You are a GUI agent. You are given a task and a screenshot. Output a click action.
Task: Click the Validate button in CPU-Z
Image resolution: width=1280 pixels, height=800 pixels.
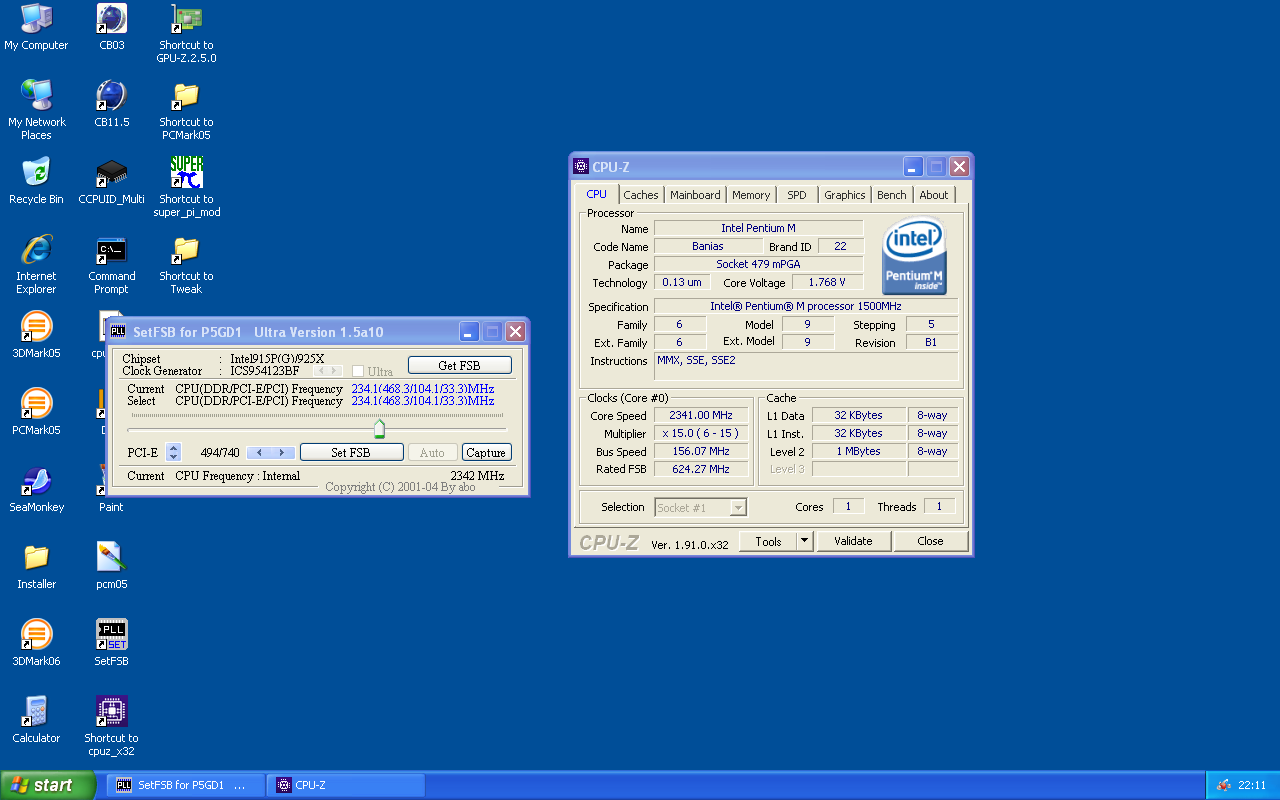click(853, 541)
